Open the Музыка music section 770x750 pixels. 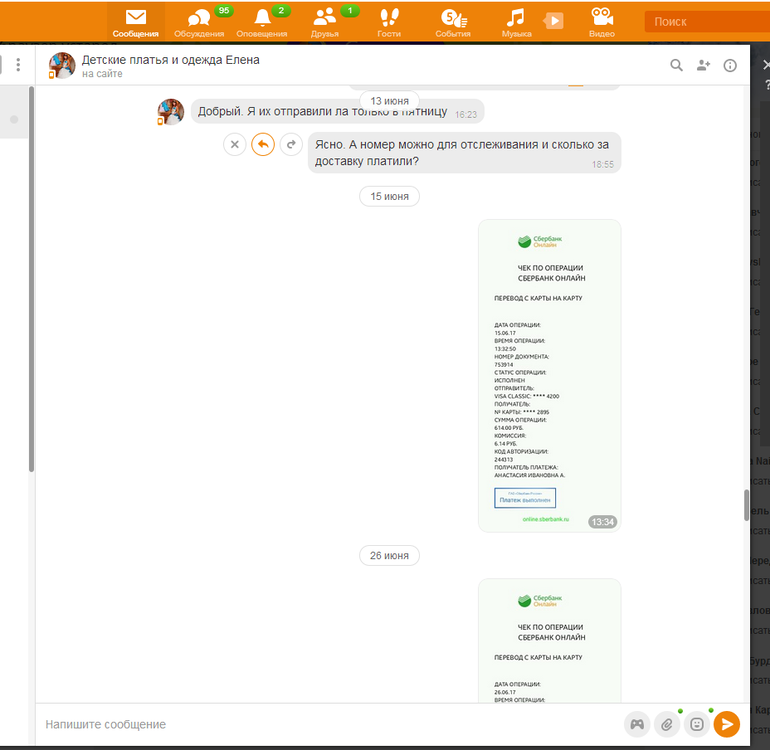point(516,21)
